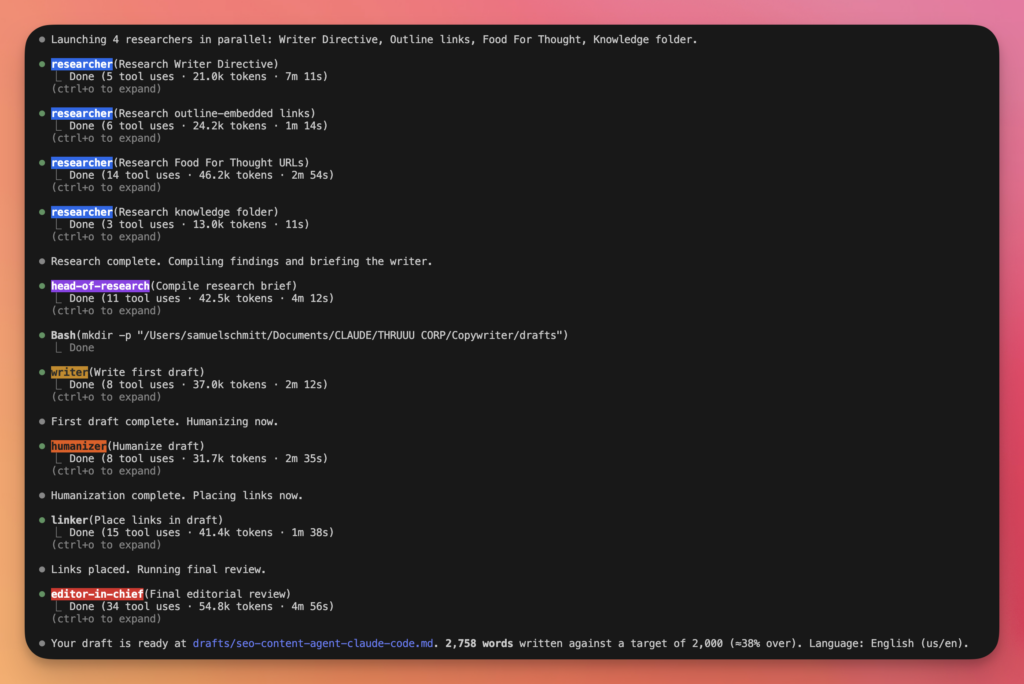Expand the output under Humanize draft
Viewport: 1024px width, 684px height.
pos(106,471)
